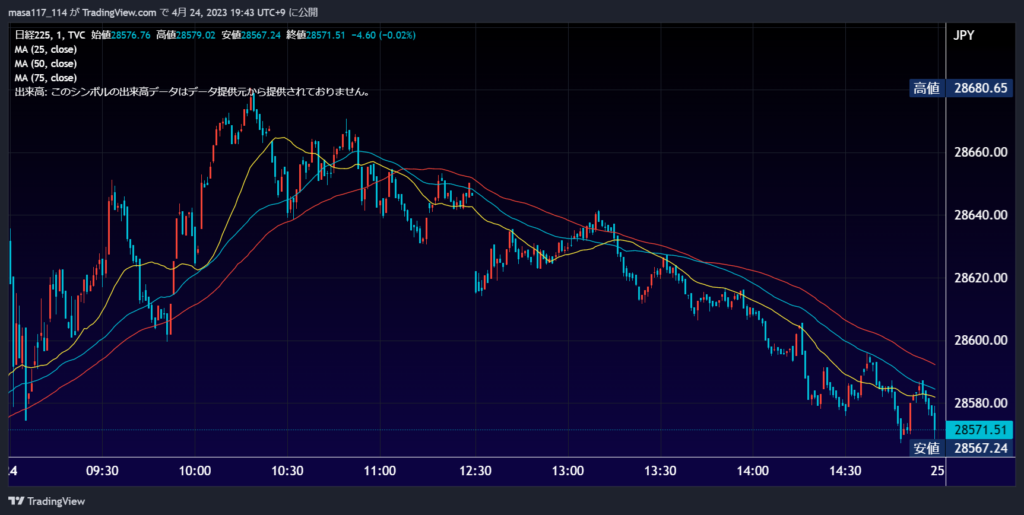
Task: Click the 28640.00 price axis label
Action: tap(980, 215)
